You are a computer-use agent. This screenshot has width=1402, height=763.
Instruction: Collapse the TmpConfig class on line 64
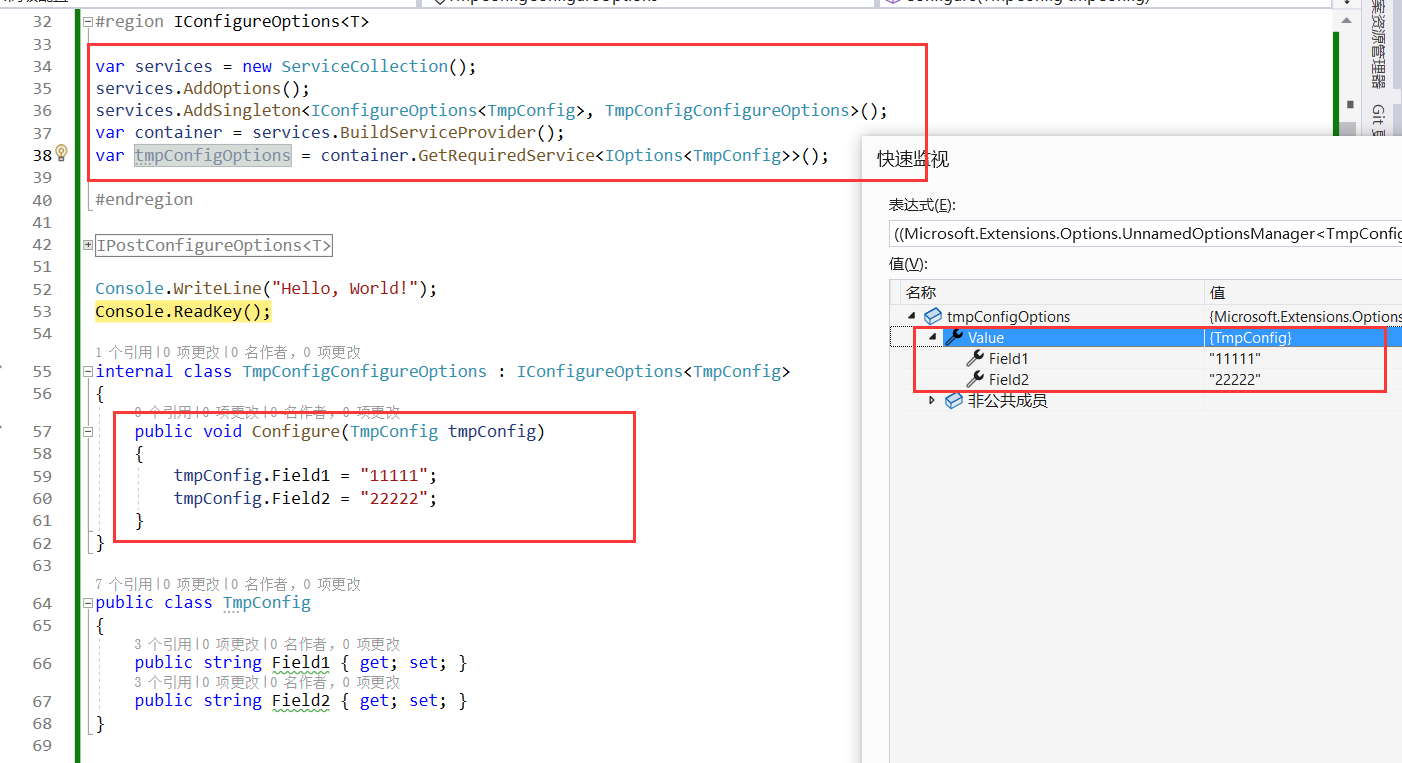88,603
